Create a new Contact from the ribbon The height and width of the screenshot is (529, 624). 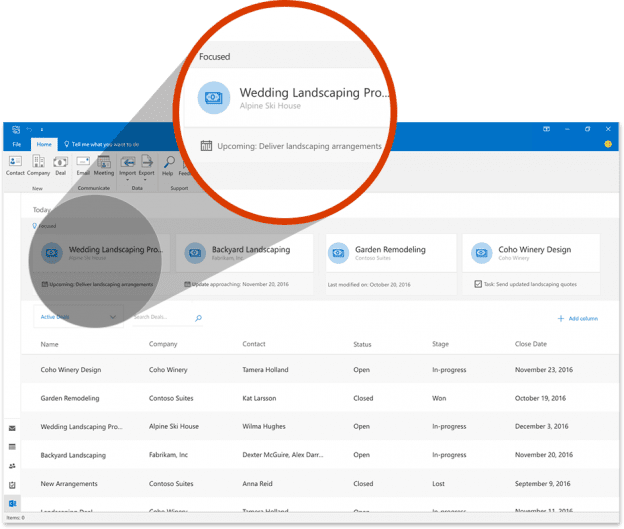15,165
